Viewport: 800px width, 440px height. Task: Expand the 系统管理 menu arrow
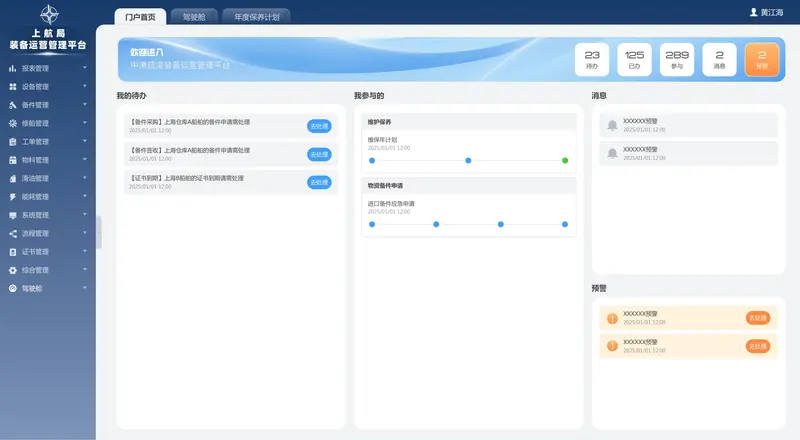tap(85, 215)
